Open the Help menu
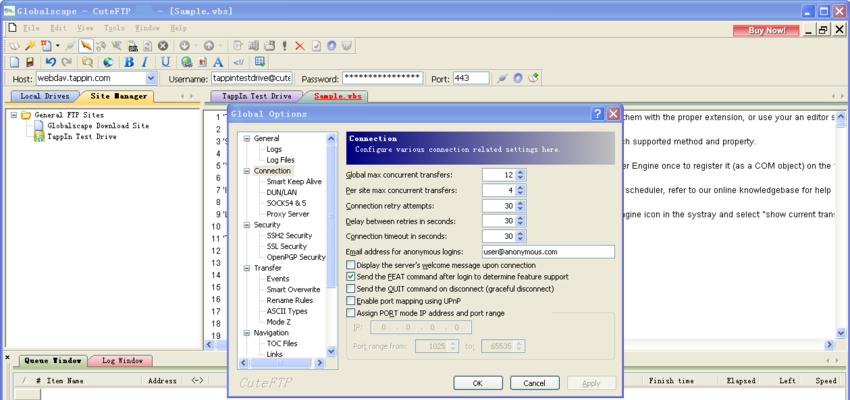The height and width of the screenshot is (400, 850). [x=178, y=28]
